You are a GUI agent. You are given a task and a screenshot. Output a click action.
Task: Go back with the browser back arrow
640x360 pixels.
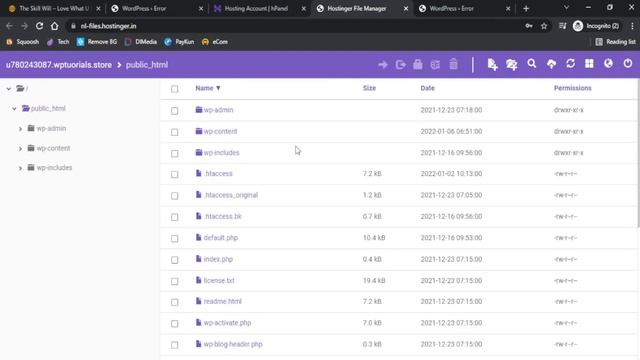click(x=9, y=26)
